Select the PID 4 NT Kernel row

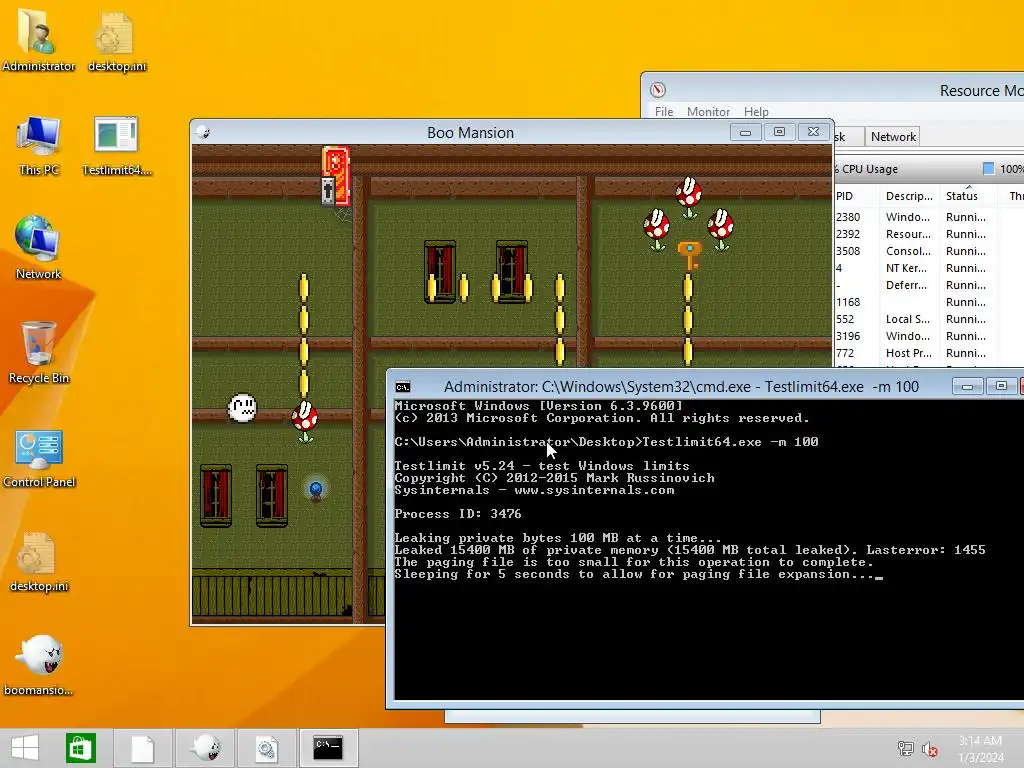[929, 268]
